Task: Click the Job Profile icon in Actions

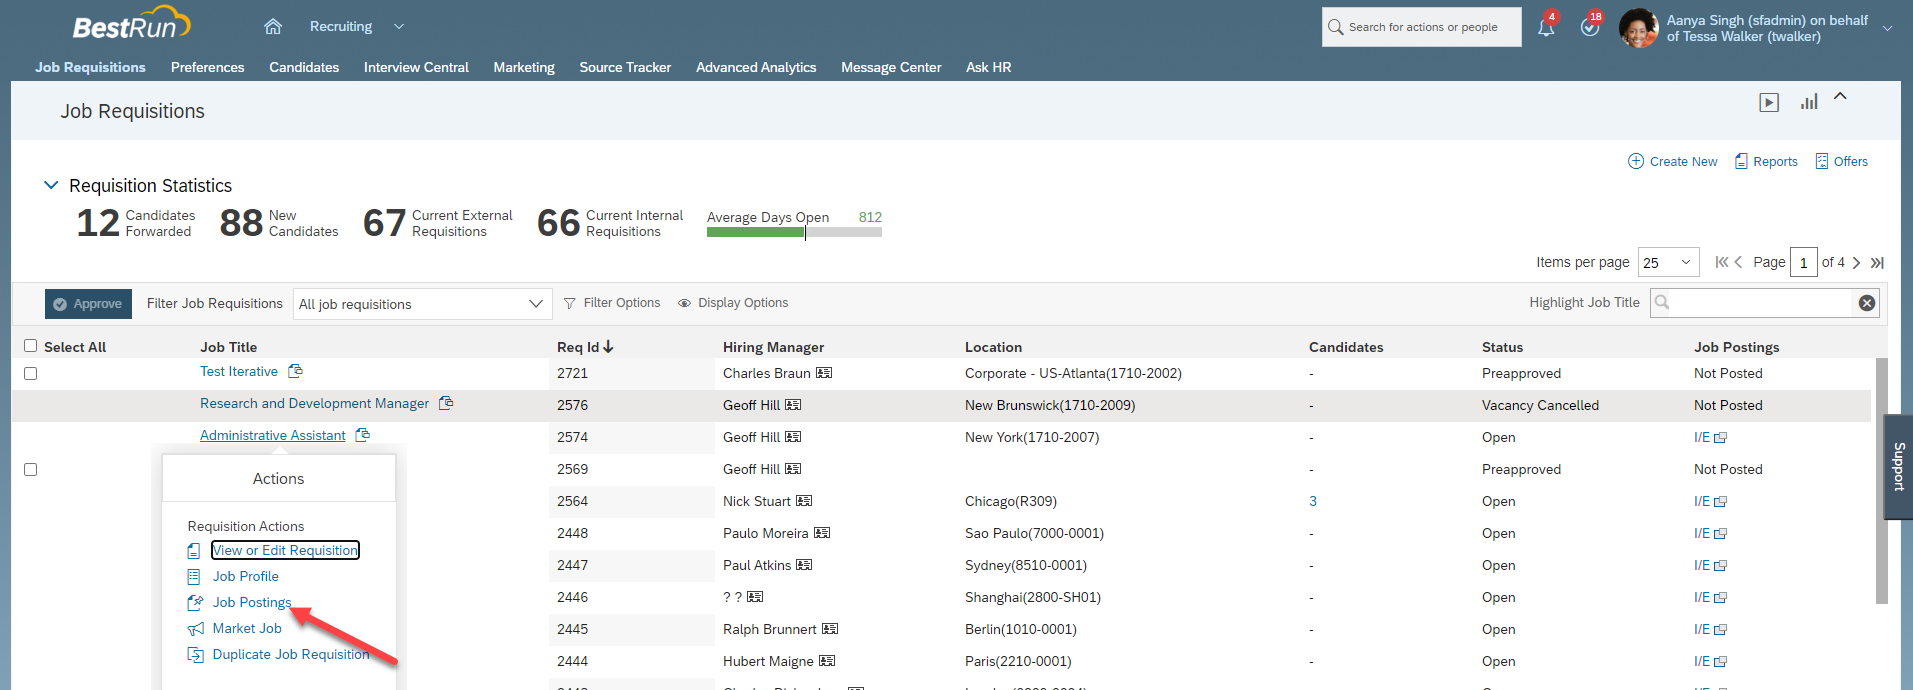Action: point(194,577)
